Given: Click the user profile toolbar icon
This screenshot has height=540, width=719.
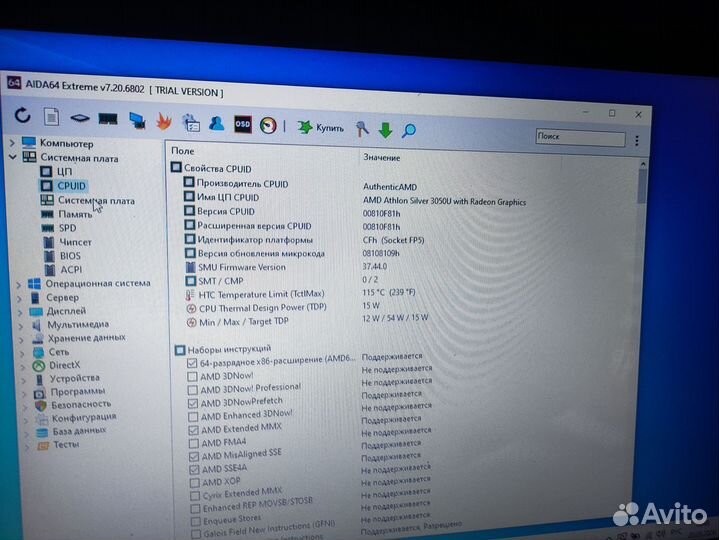Looking at the screenshot, I should pyautogui.click(x=216, y=123).
